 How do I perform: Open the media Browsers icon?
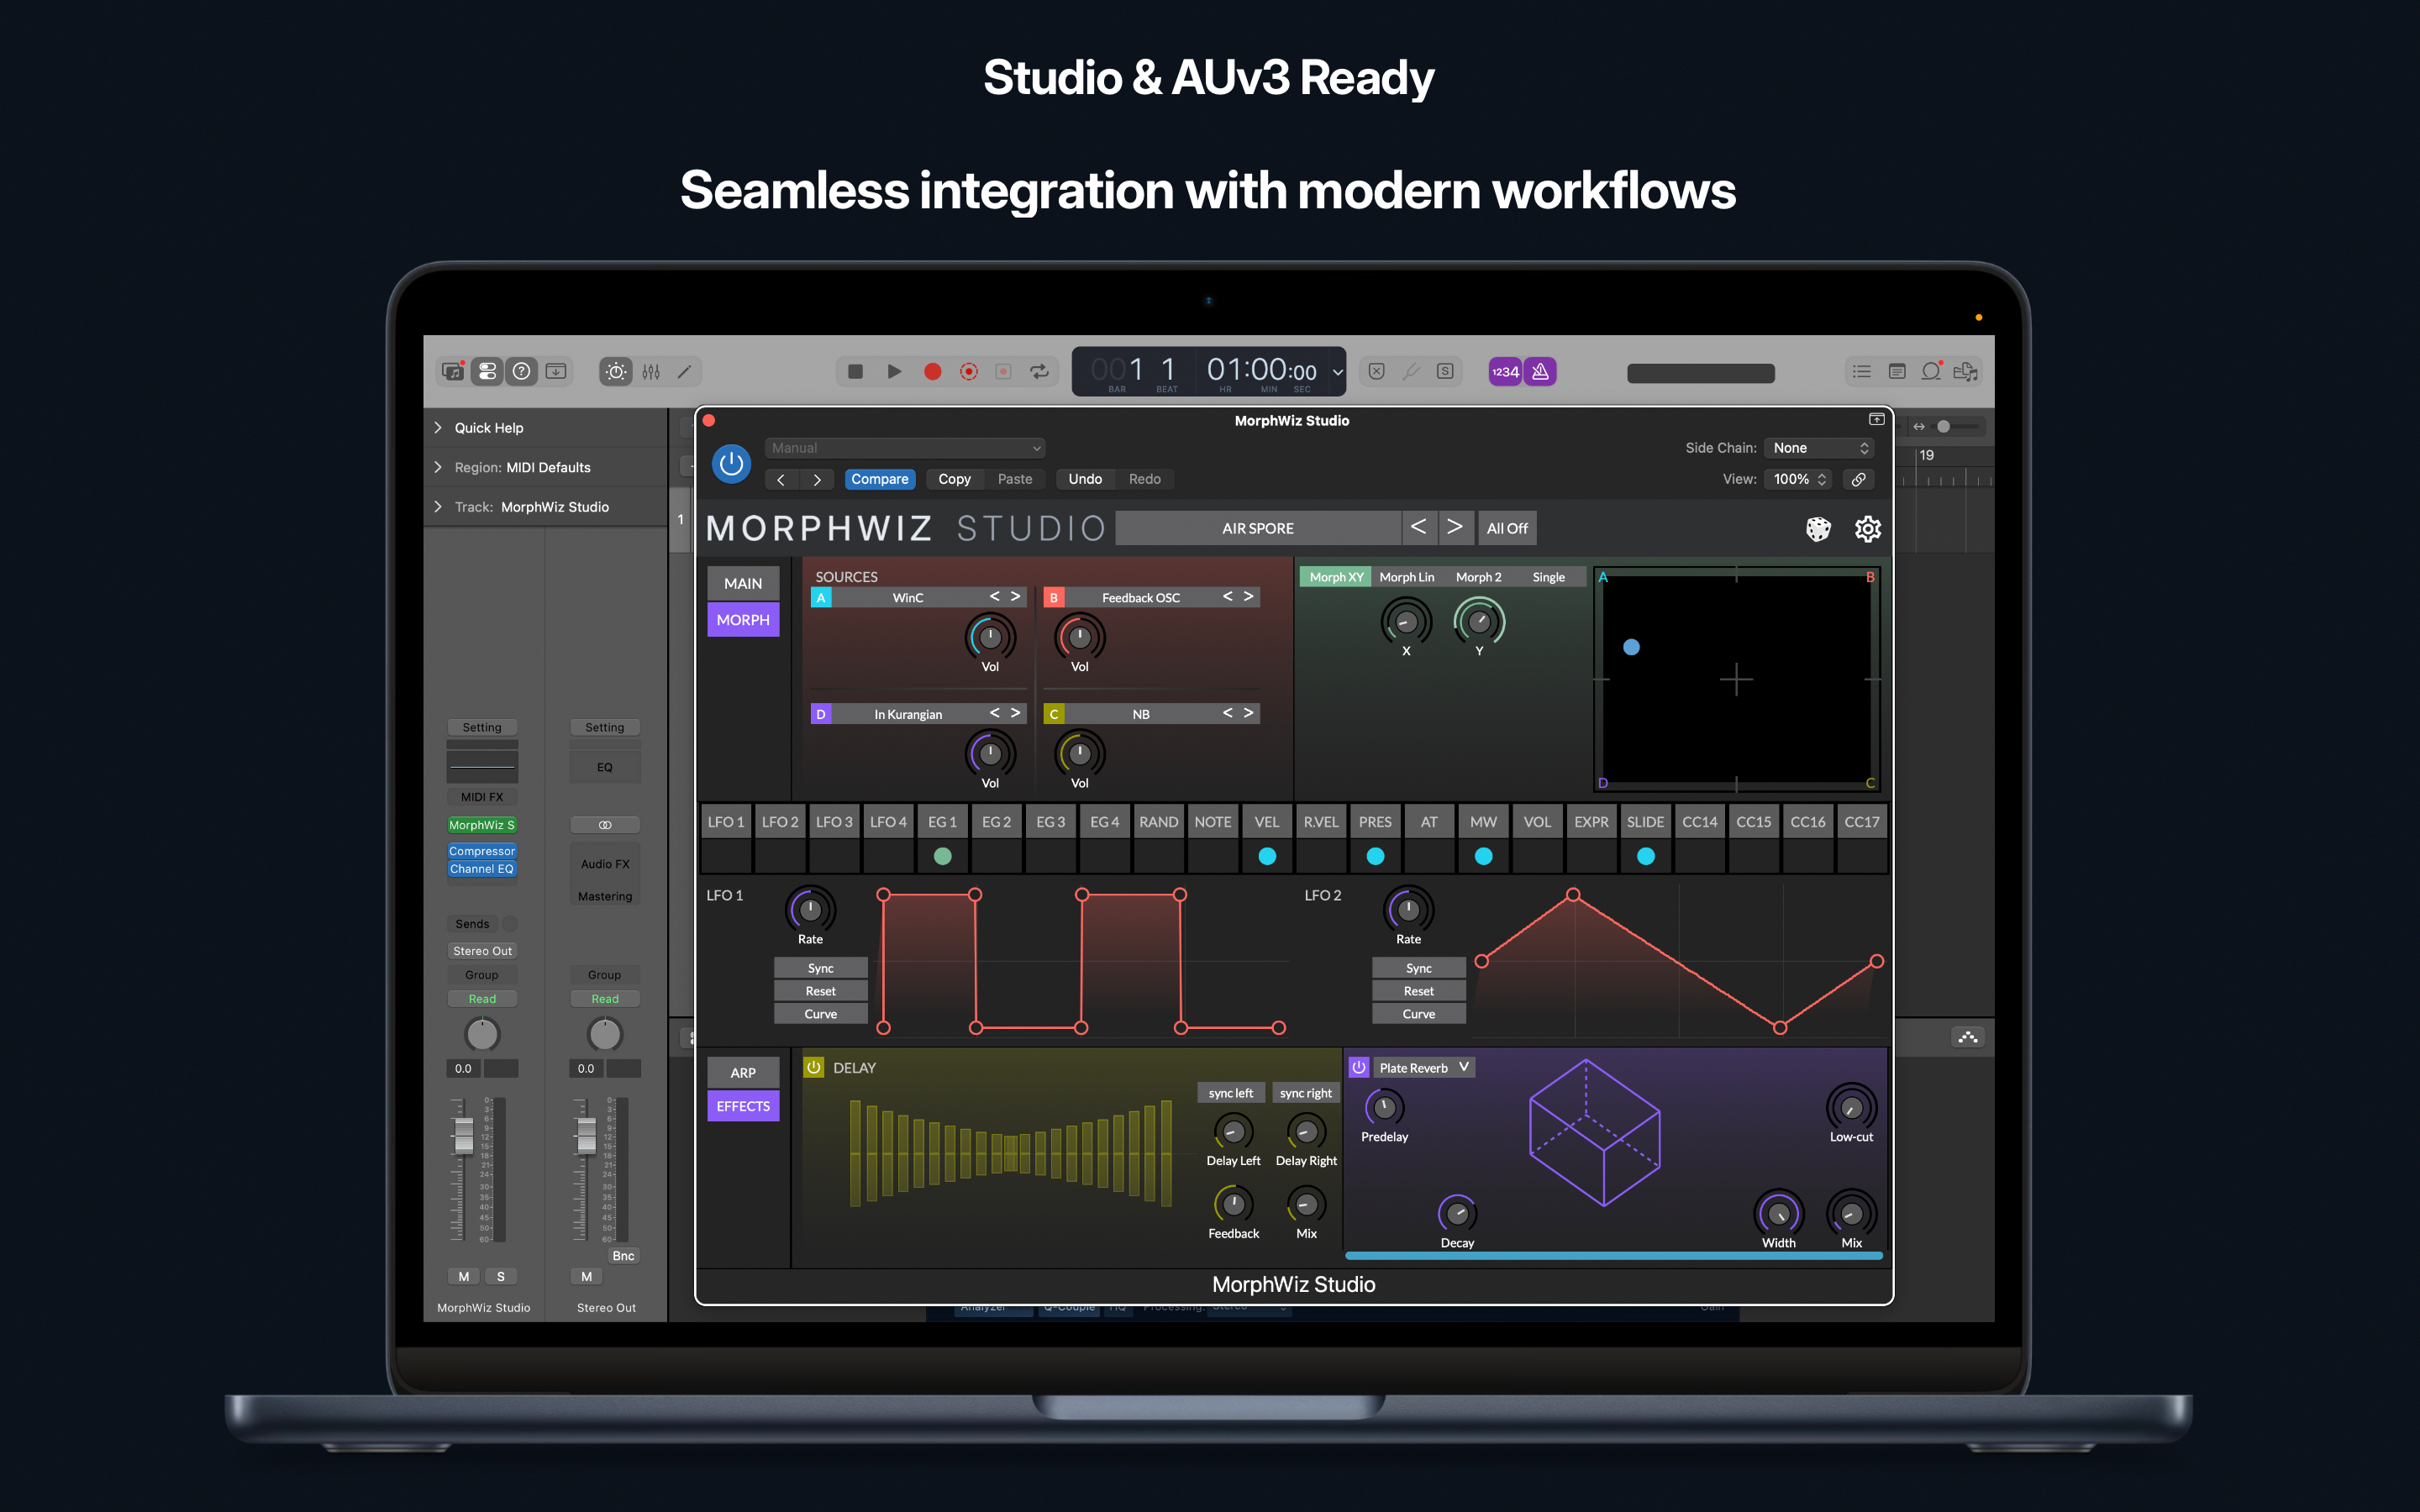1966,371
